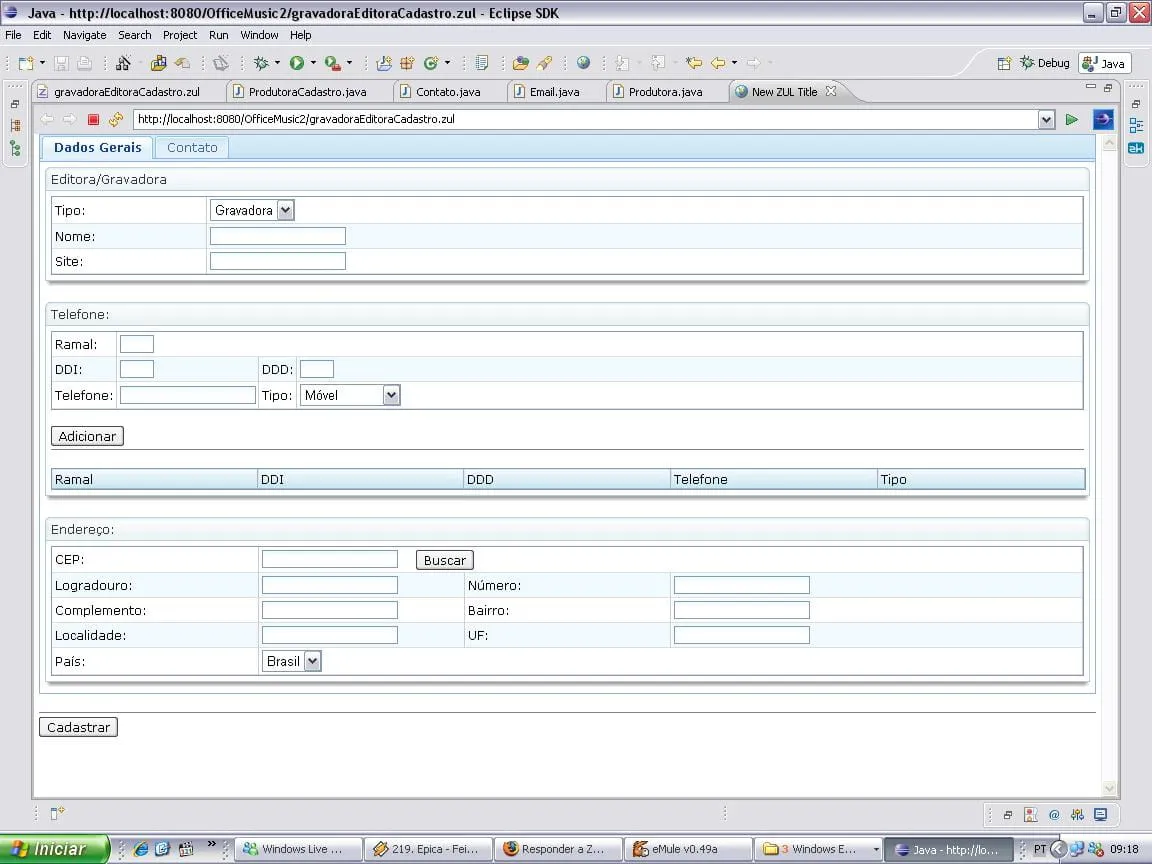Switch to the Debug perspective

pyautogui.click(x=1044, y=63)
